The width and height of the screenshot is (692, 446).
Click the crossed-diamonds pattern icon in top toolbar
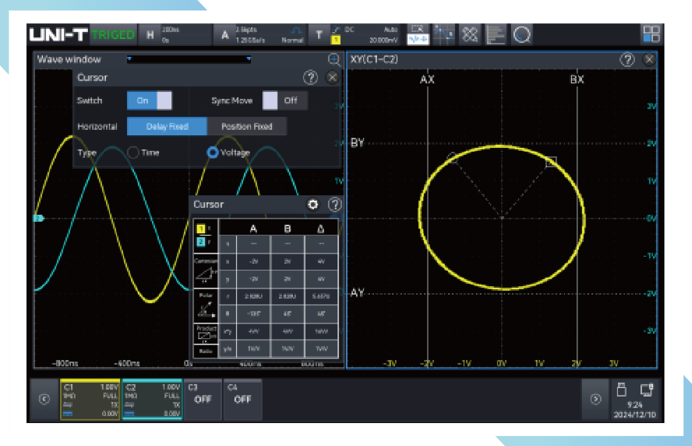(x=470, y=35)
